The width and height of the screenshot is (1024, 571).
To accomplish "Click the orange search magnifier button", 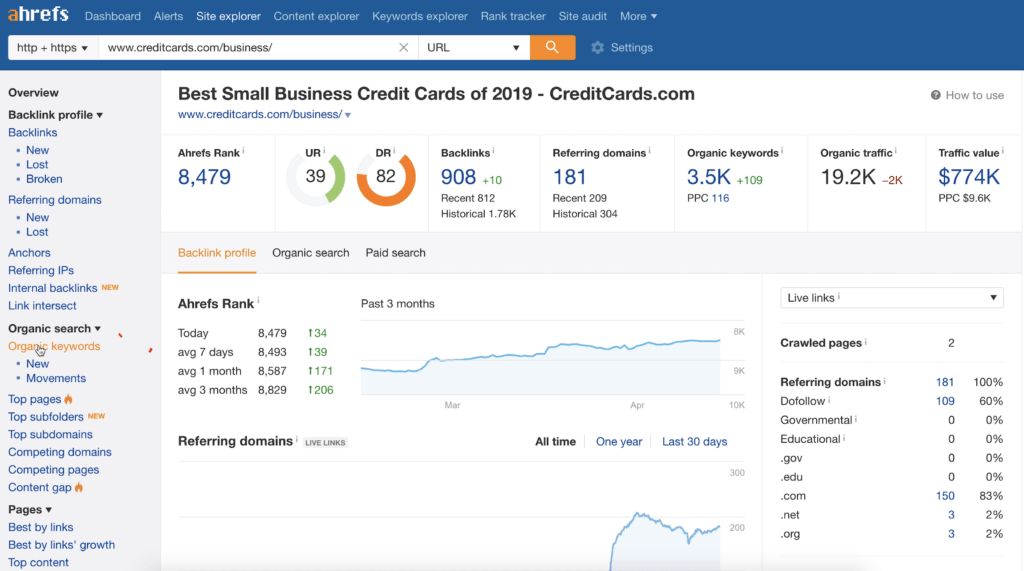I will click(552, 47).
